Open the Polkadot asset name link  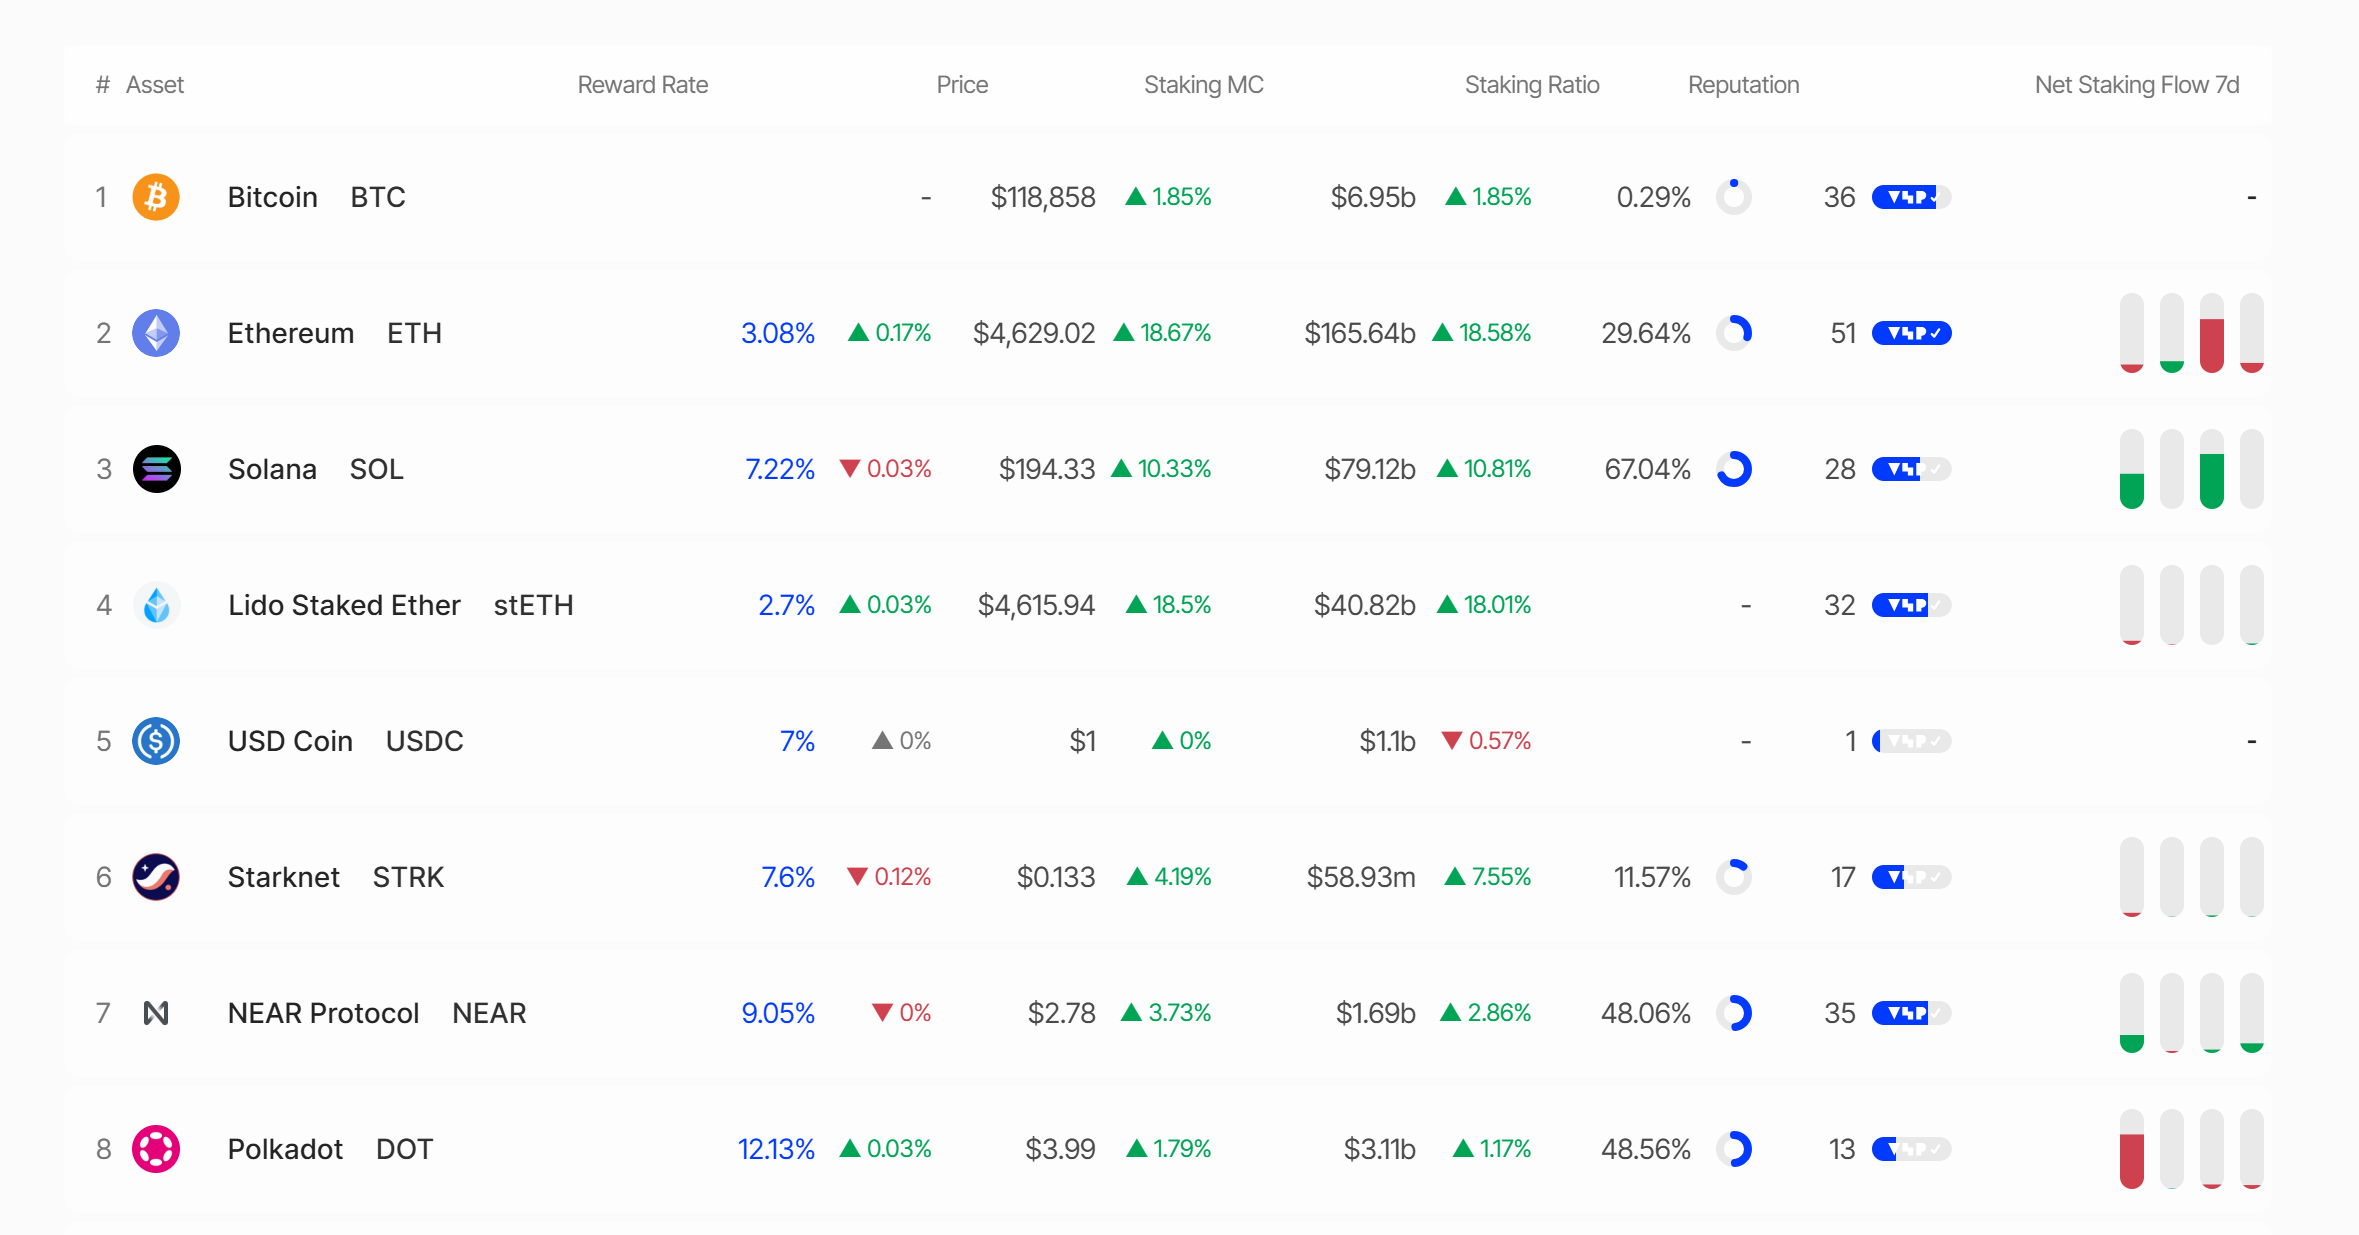tap(285, 1149)
